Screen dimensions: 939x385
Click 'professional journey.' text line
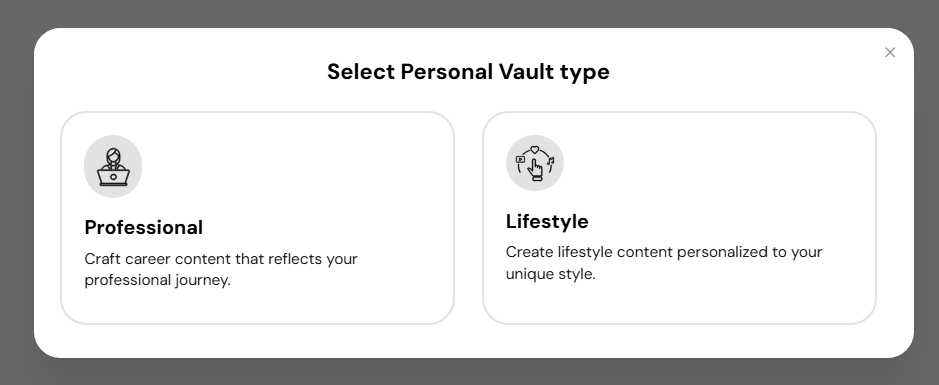(x=157, y=280)
